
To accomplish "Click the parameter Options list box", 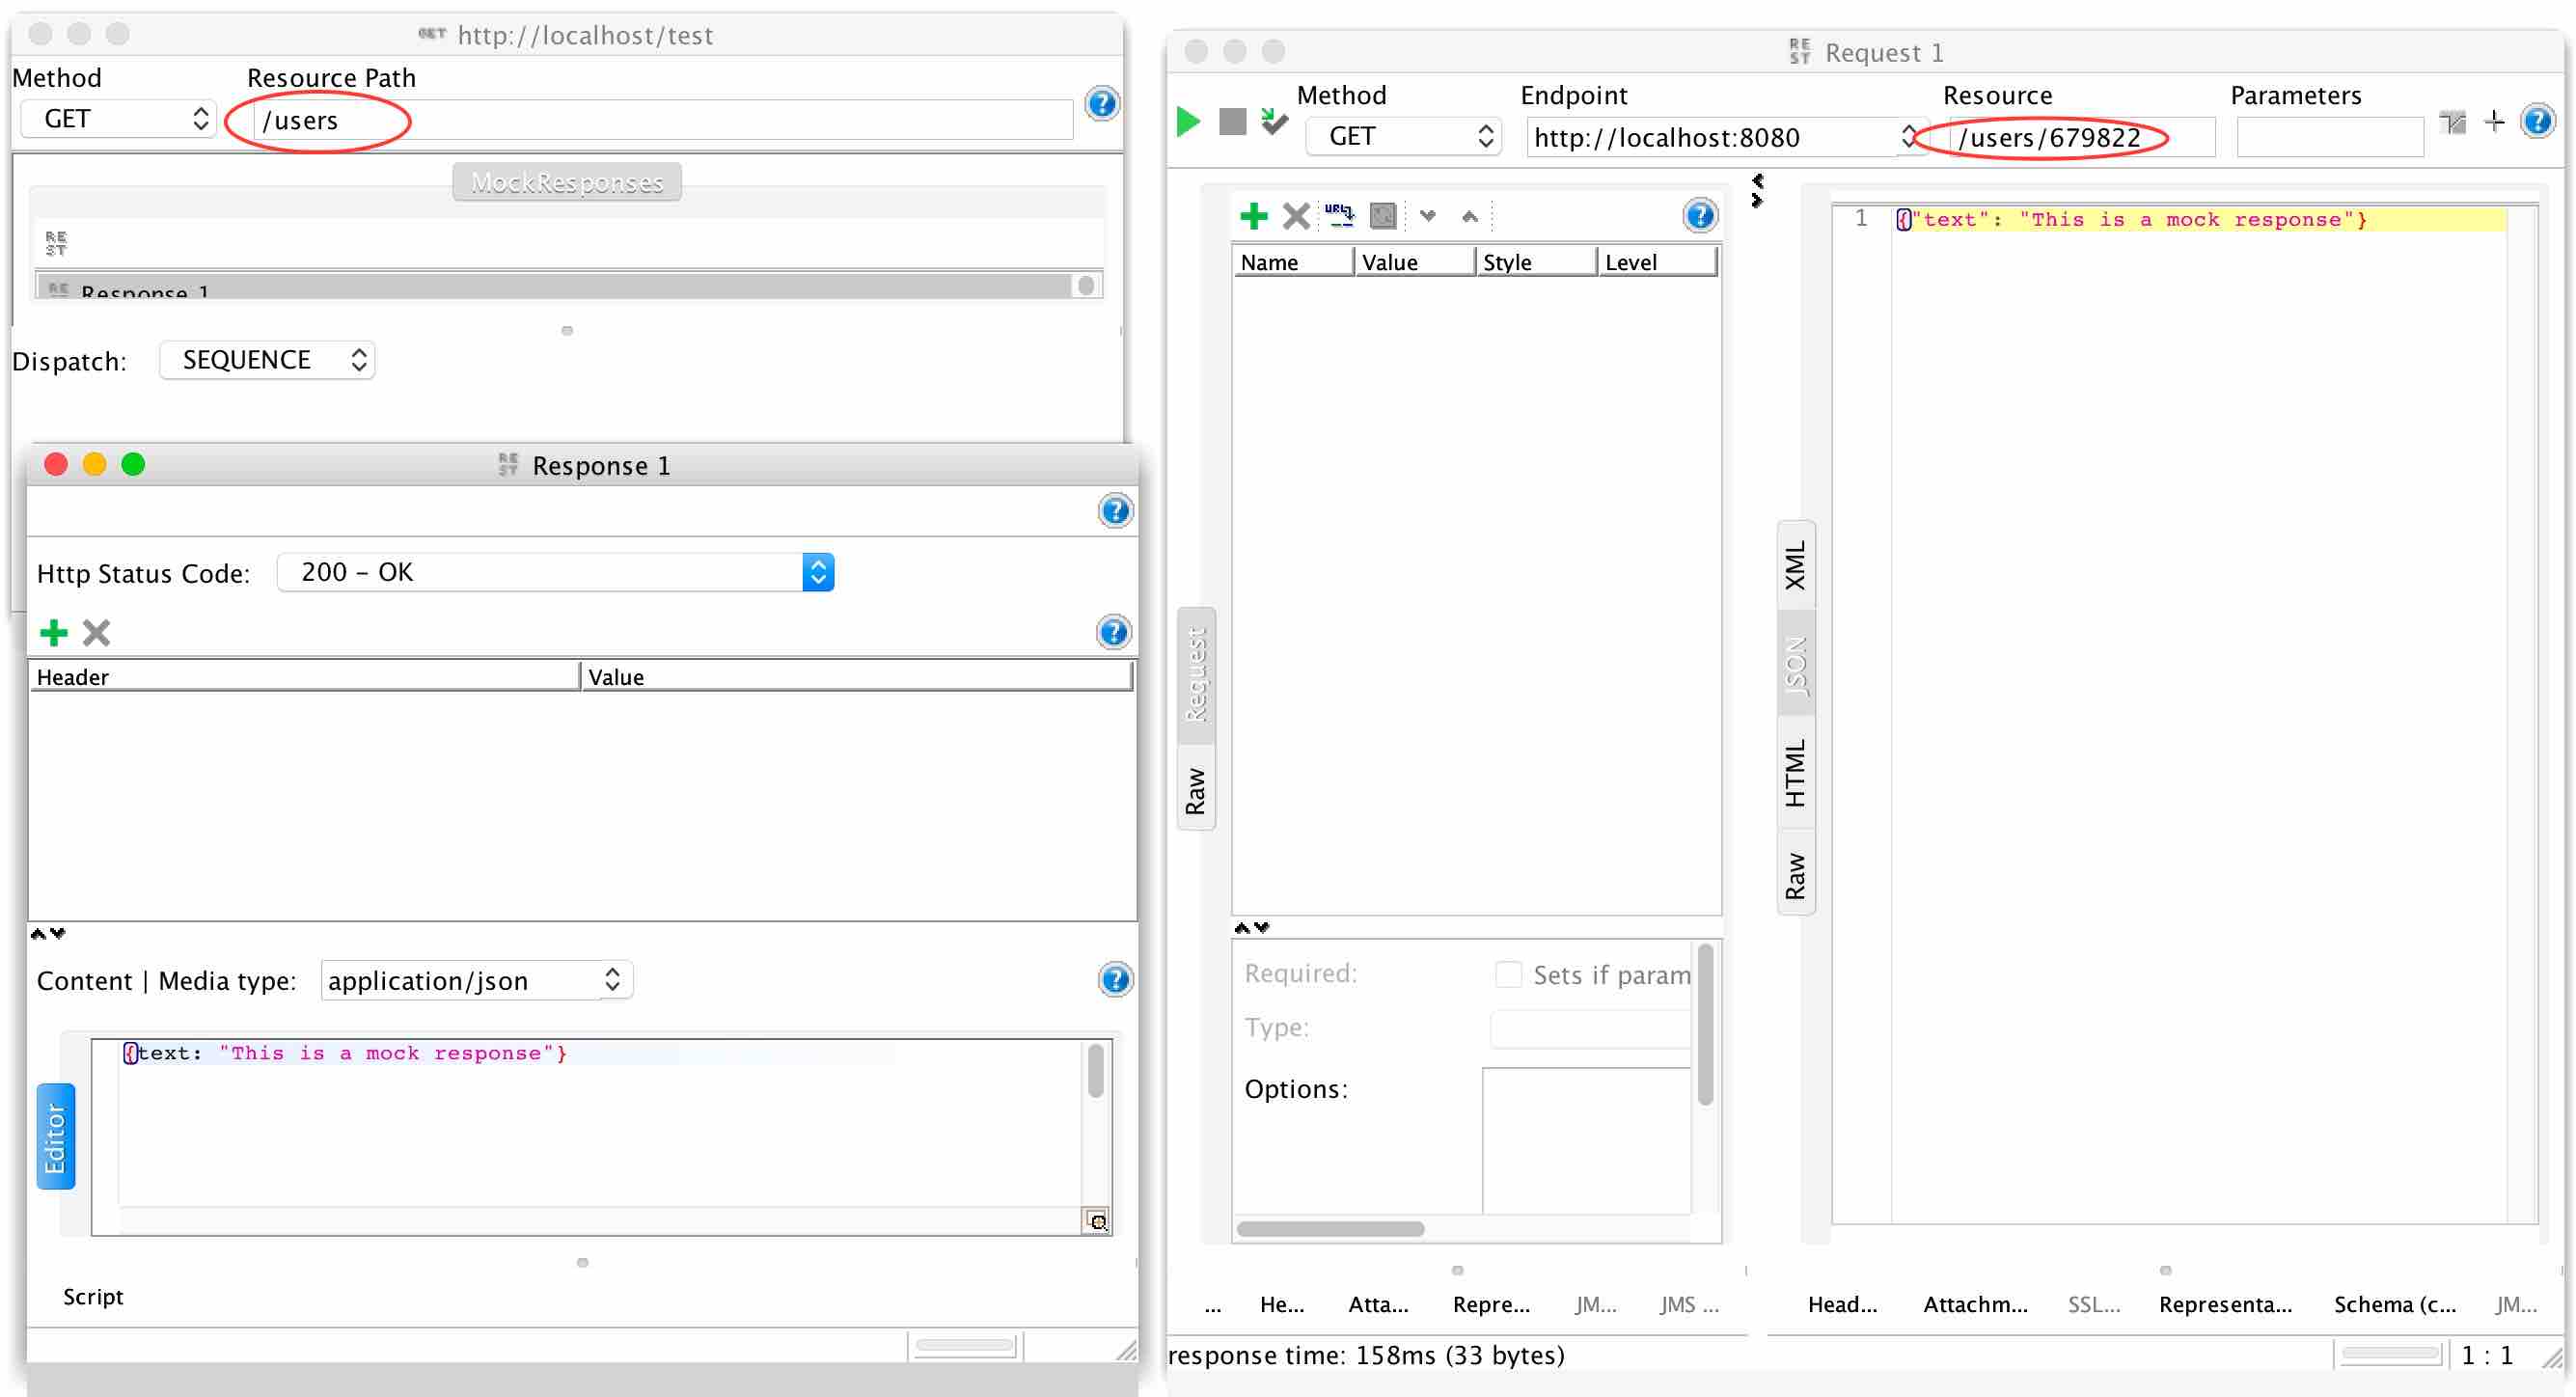I will (x=1586, y=1141).
